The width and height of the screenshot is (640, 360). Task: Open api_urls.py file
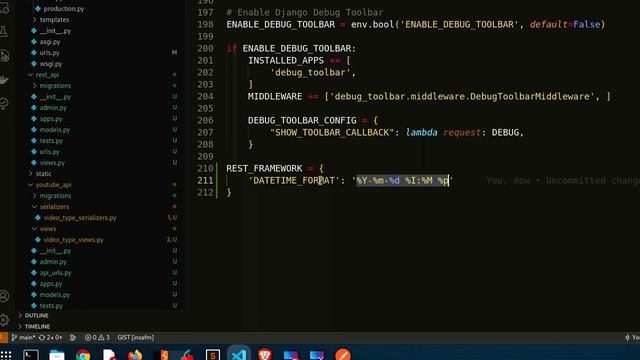pos(56,273)
